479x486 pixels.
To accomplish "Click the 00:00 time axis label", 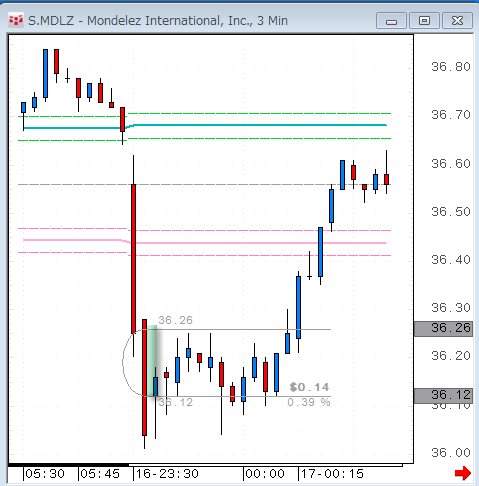I will pyautogui.click(x=265, y=474).
